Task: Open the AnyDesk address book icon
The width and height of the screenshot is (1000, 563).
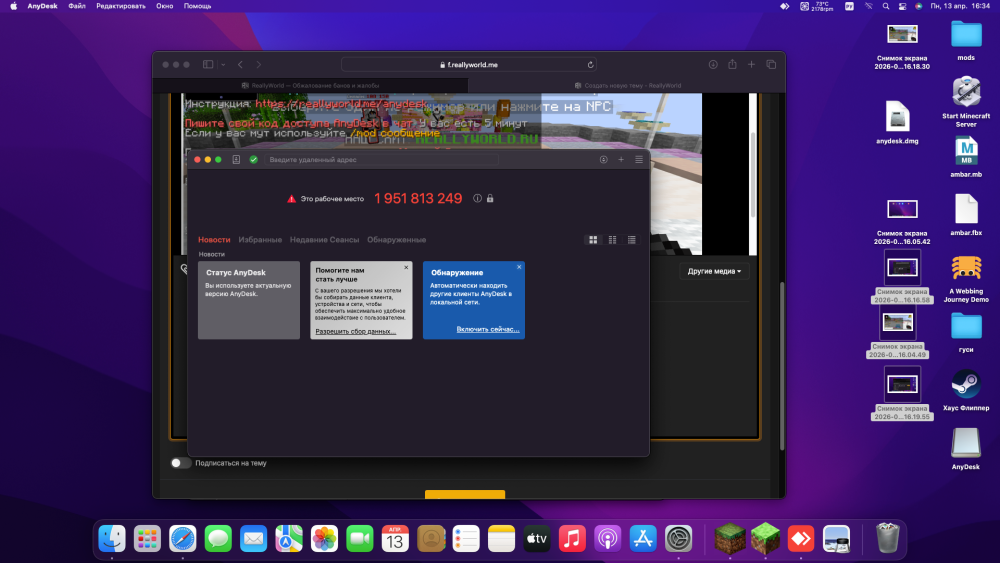Action: (236, 159)
